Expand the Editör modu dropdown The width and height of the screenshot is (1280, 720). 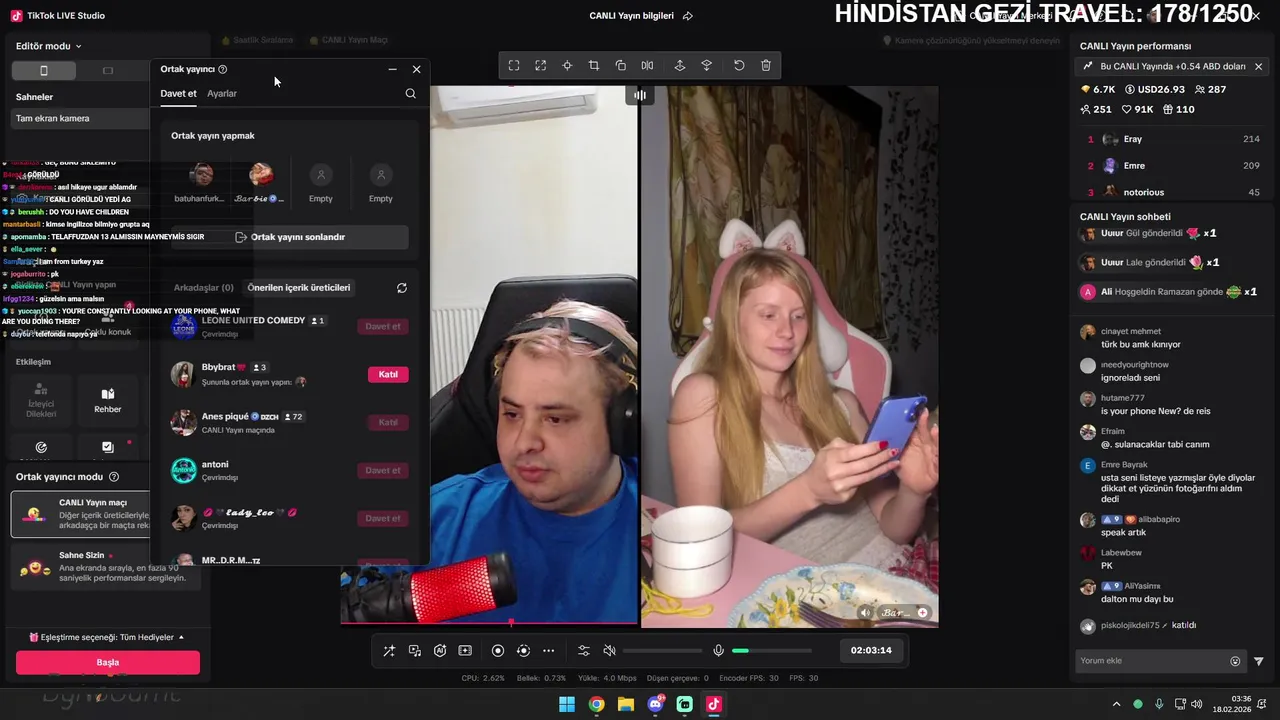click(49, 46)
